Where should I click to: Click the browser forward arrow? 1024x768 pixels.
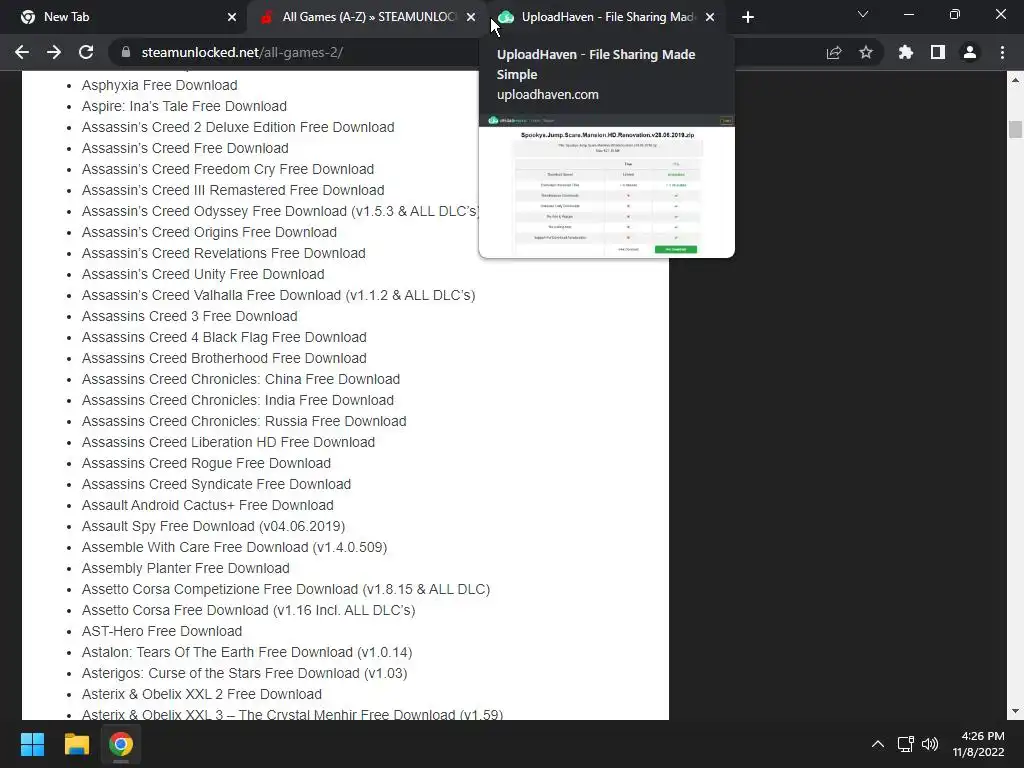pos(54,52)
